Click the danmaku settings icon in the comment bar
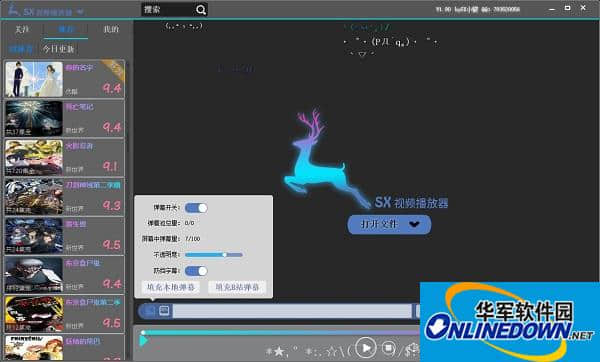 [x=150, y=310]
